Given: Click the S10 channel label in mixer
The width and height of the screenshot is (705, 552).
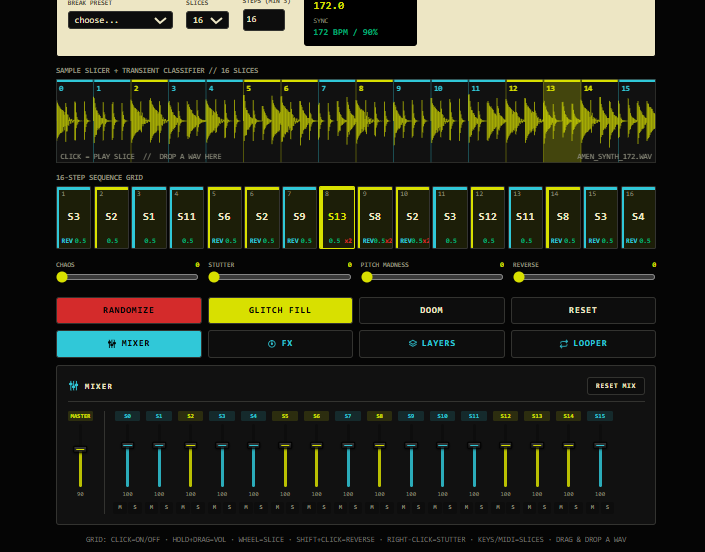Looking at the screenshot, I should click(442, 416).
